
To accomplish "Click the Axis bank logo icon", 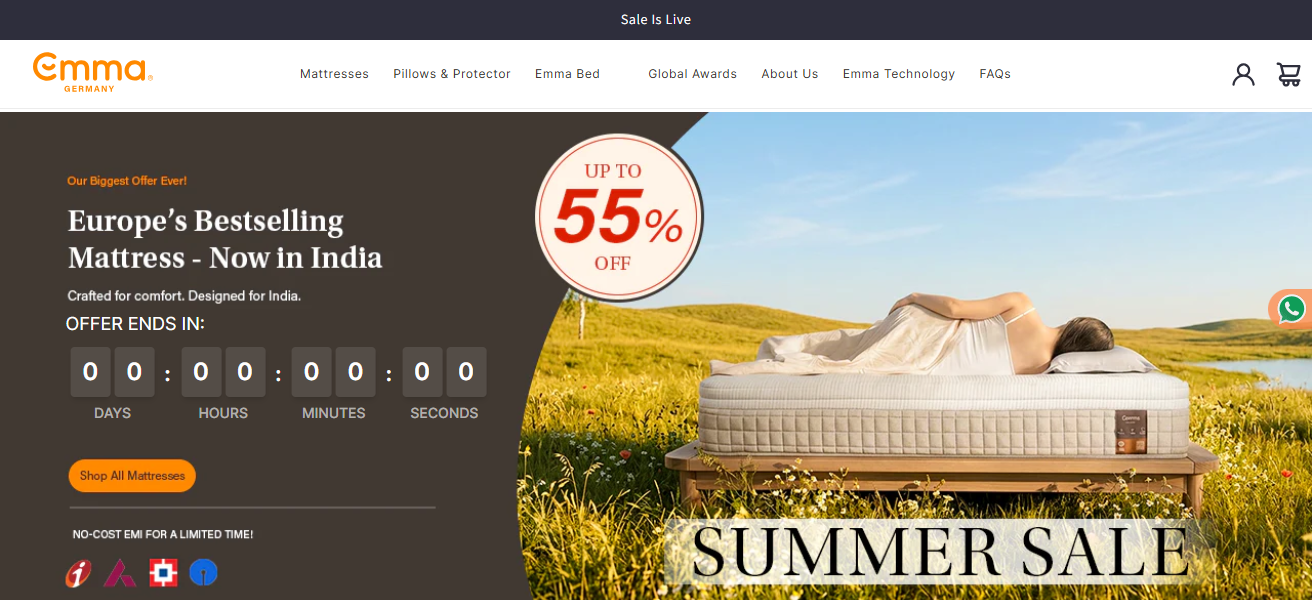I will 120,573.
